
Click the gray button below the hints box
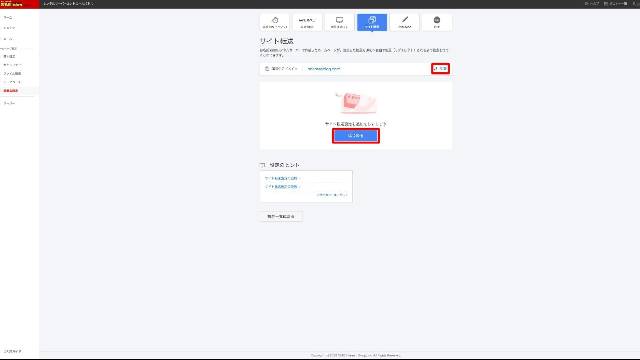[x=281, y=216]
